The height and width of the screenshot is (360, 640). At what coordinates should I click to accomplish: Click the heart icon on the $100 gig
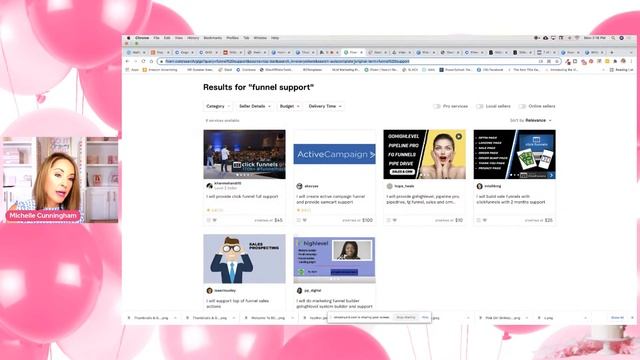[304, 220]
